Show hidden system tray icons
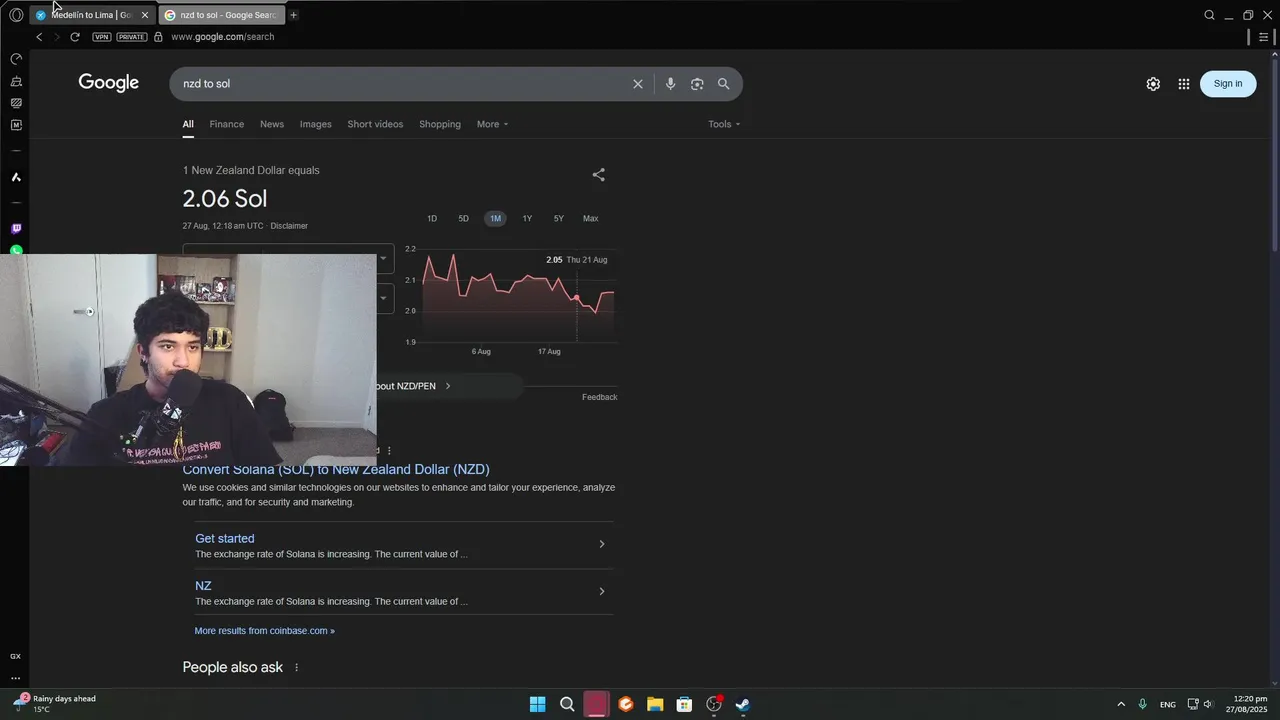 (1121, 704)
